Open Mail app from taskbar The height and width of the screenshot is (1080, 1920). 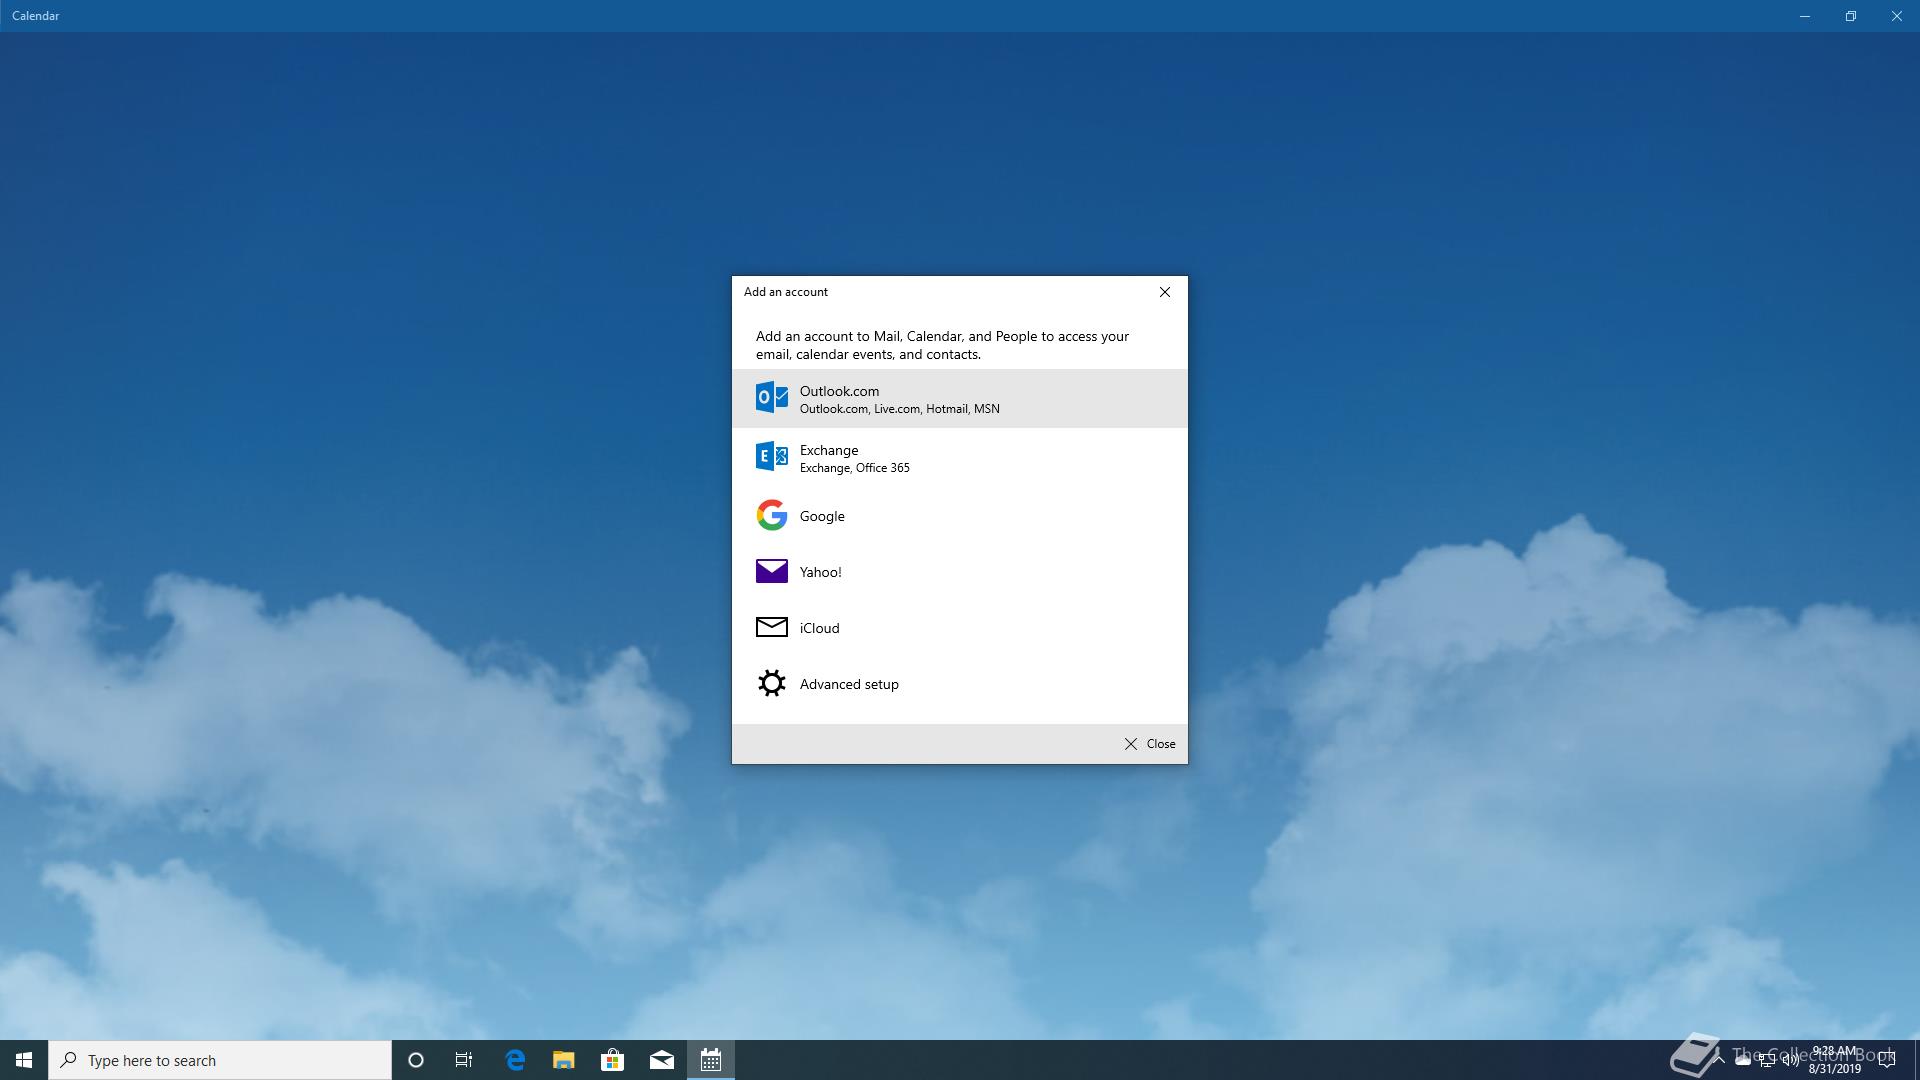tap(661, 1060)
